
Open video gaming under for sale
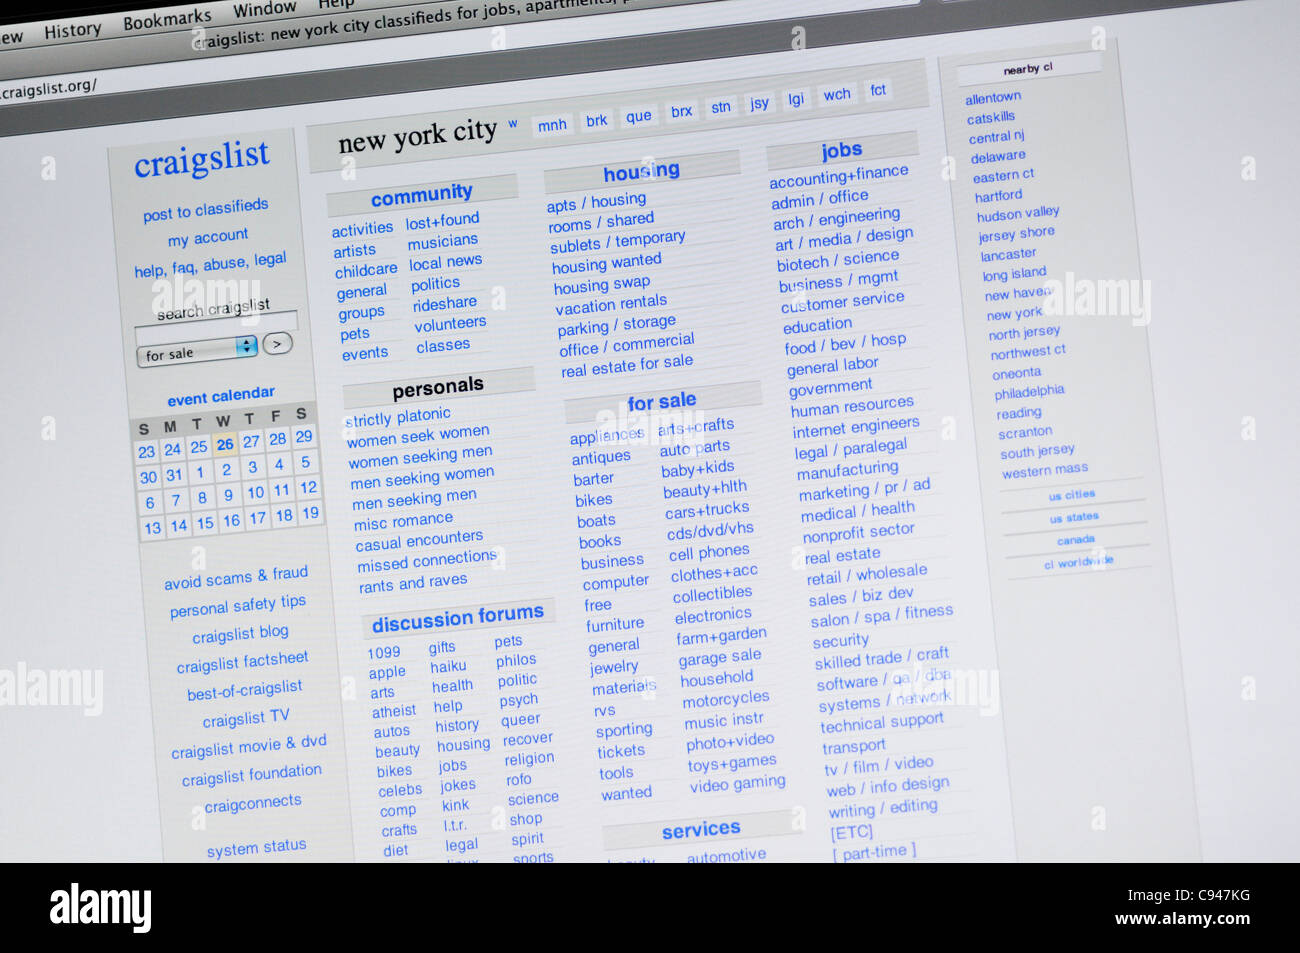(737, 785)
